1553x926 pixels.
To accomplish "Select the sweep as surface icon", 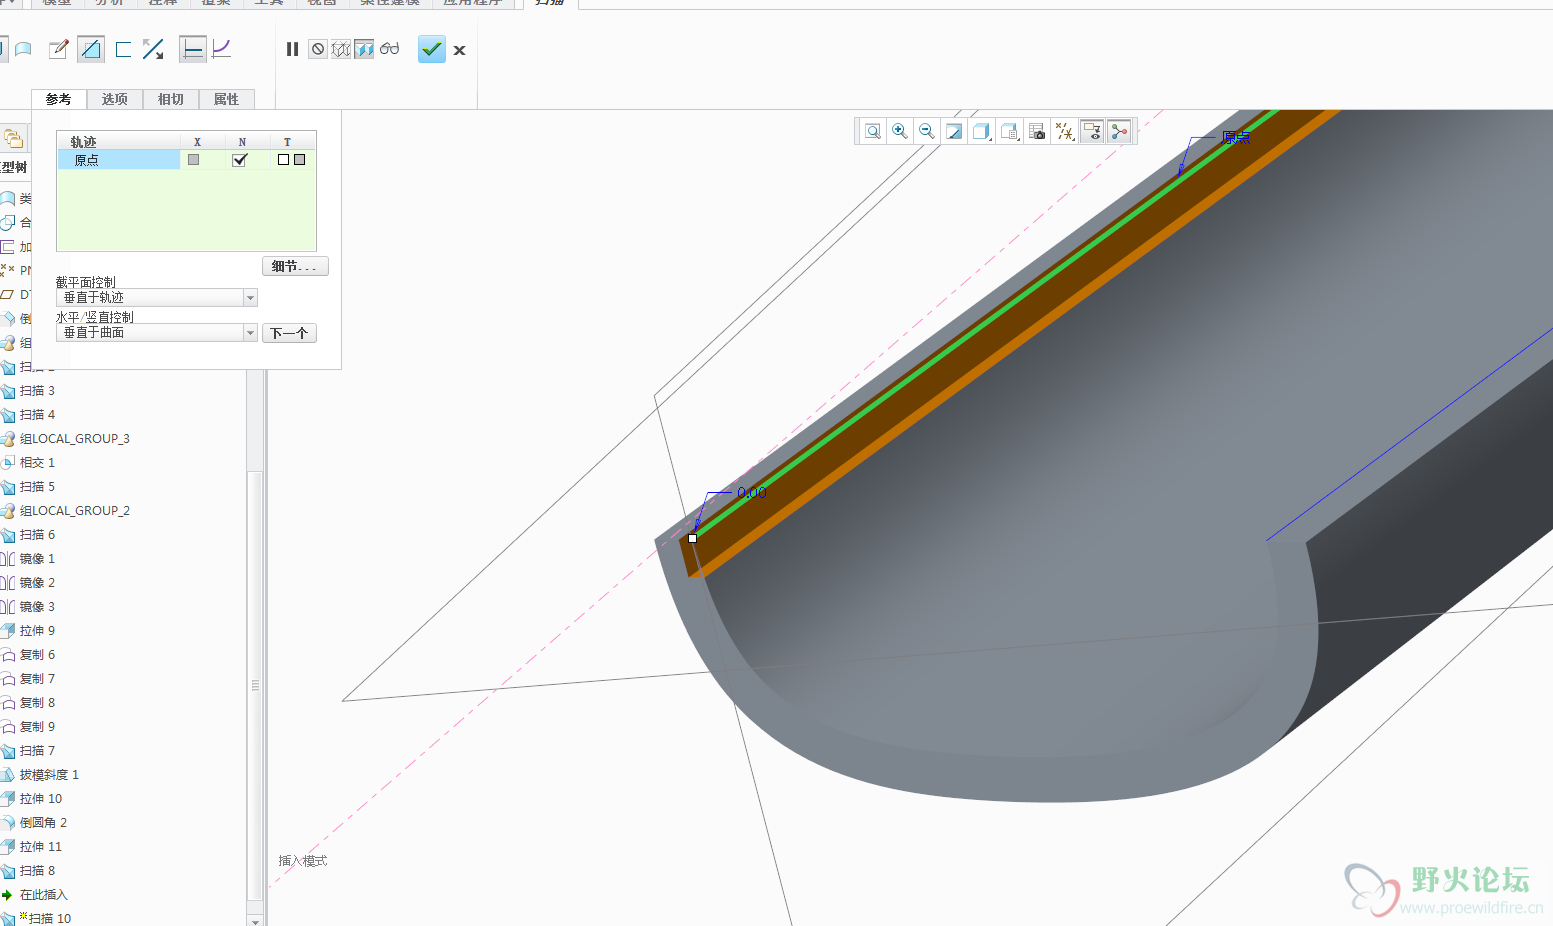I will [23, 49].
